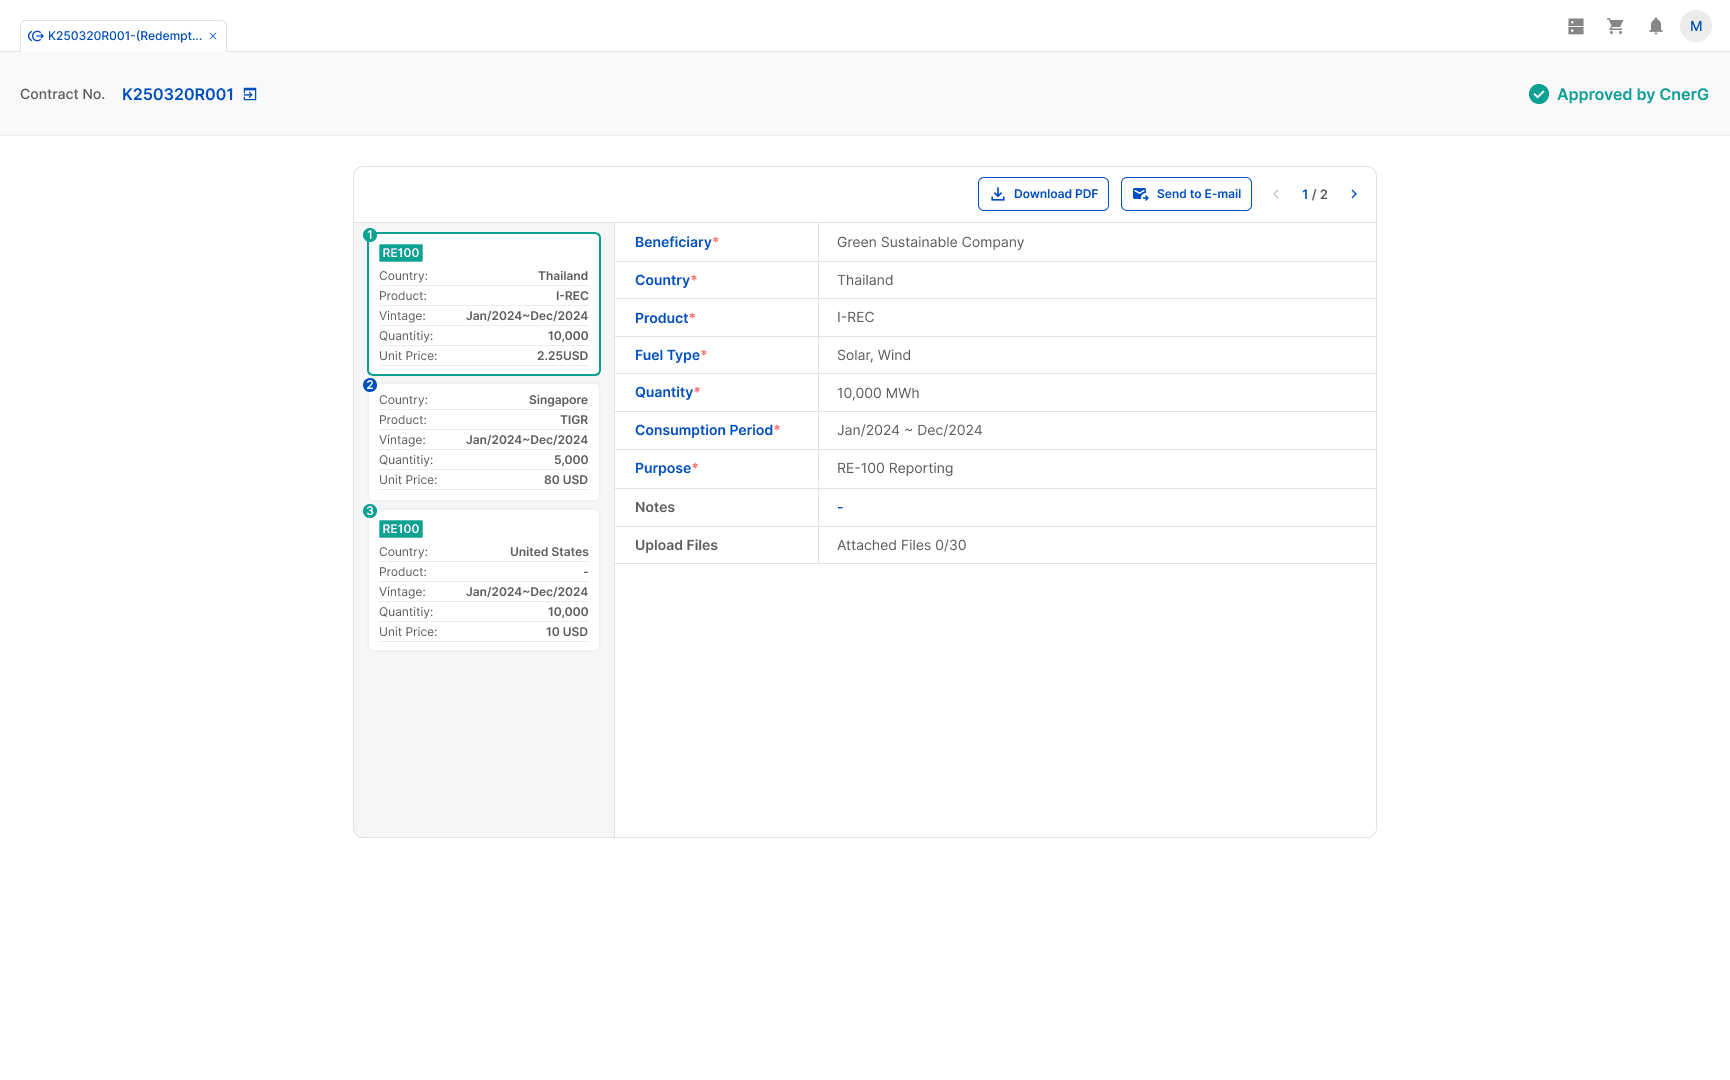Click the RE100 badge on the Thailand card
Viewport: 1730px width, 1080px height.
400,253
